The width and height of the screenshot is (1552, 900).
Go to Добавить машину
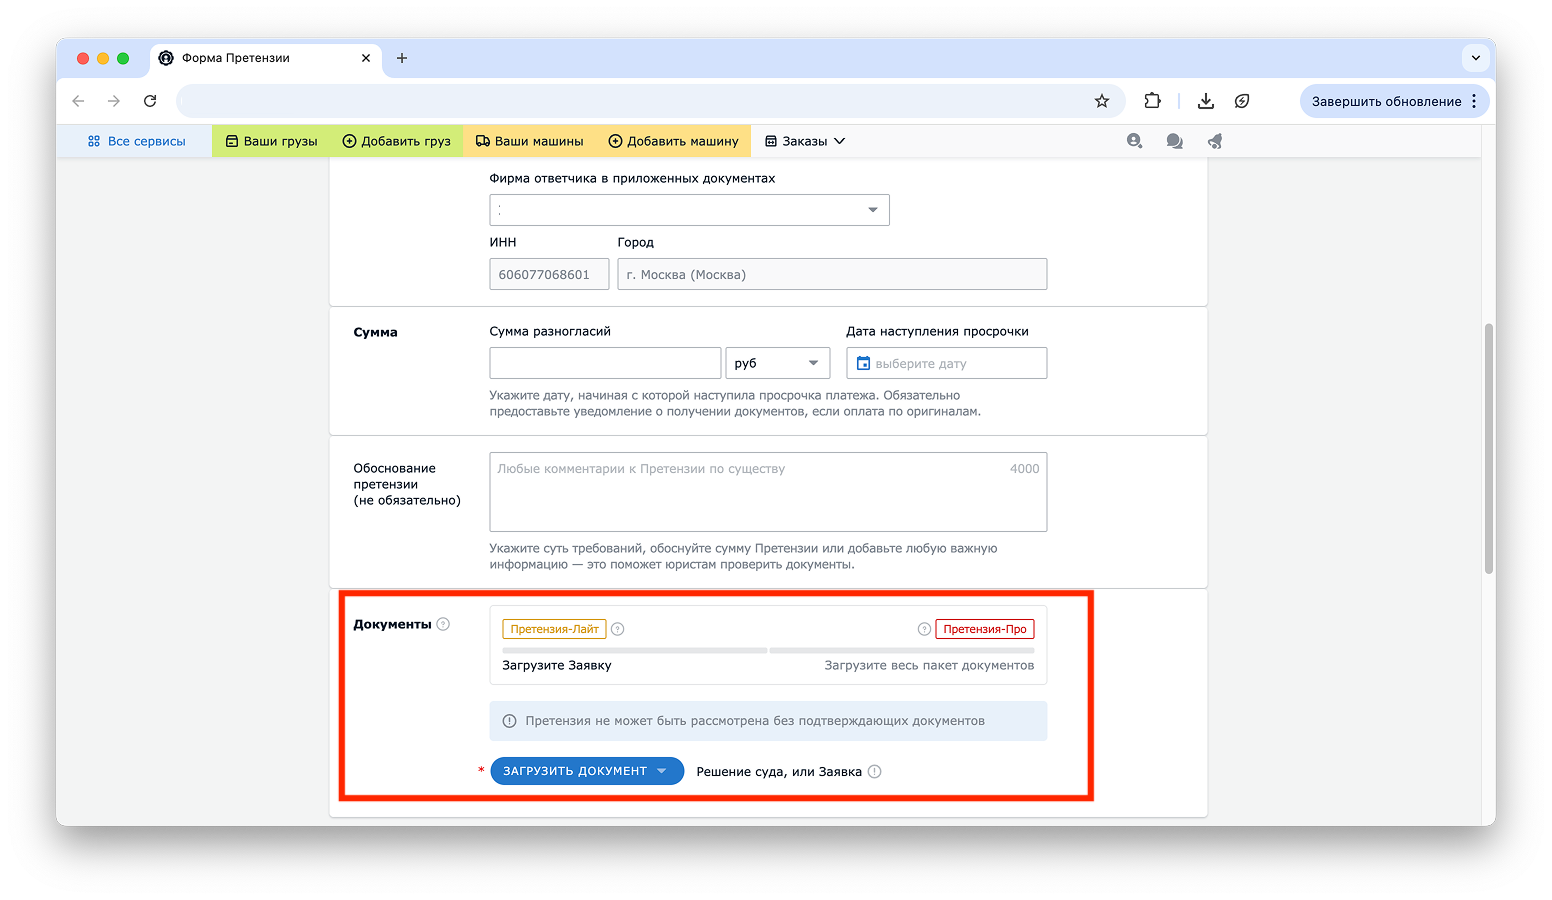click(x=673, y=141)
